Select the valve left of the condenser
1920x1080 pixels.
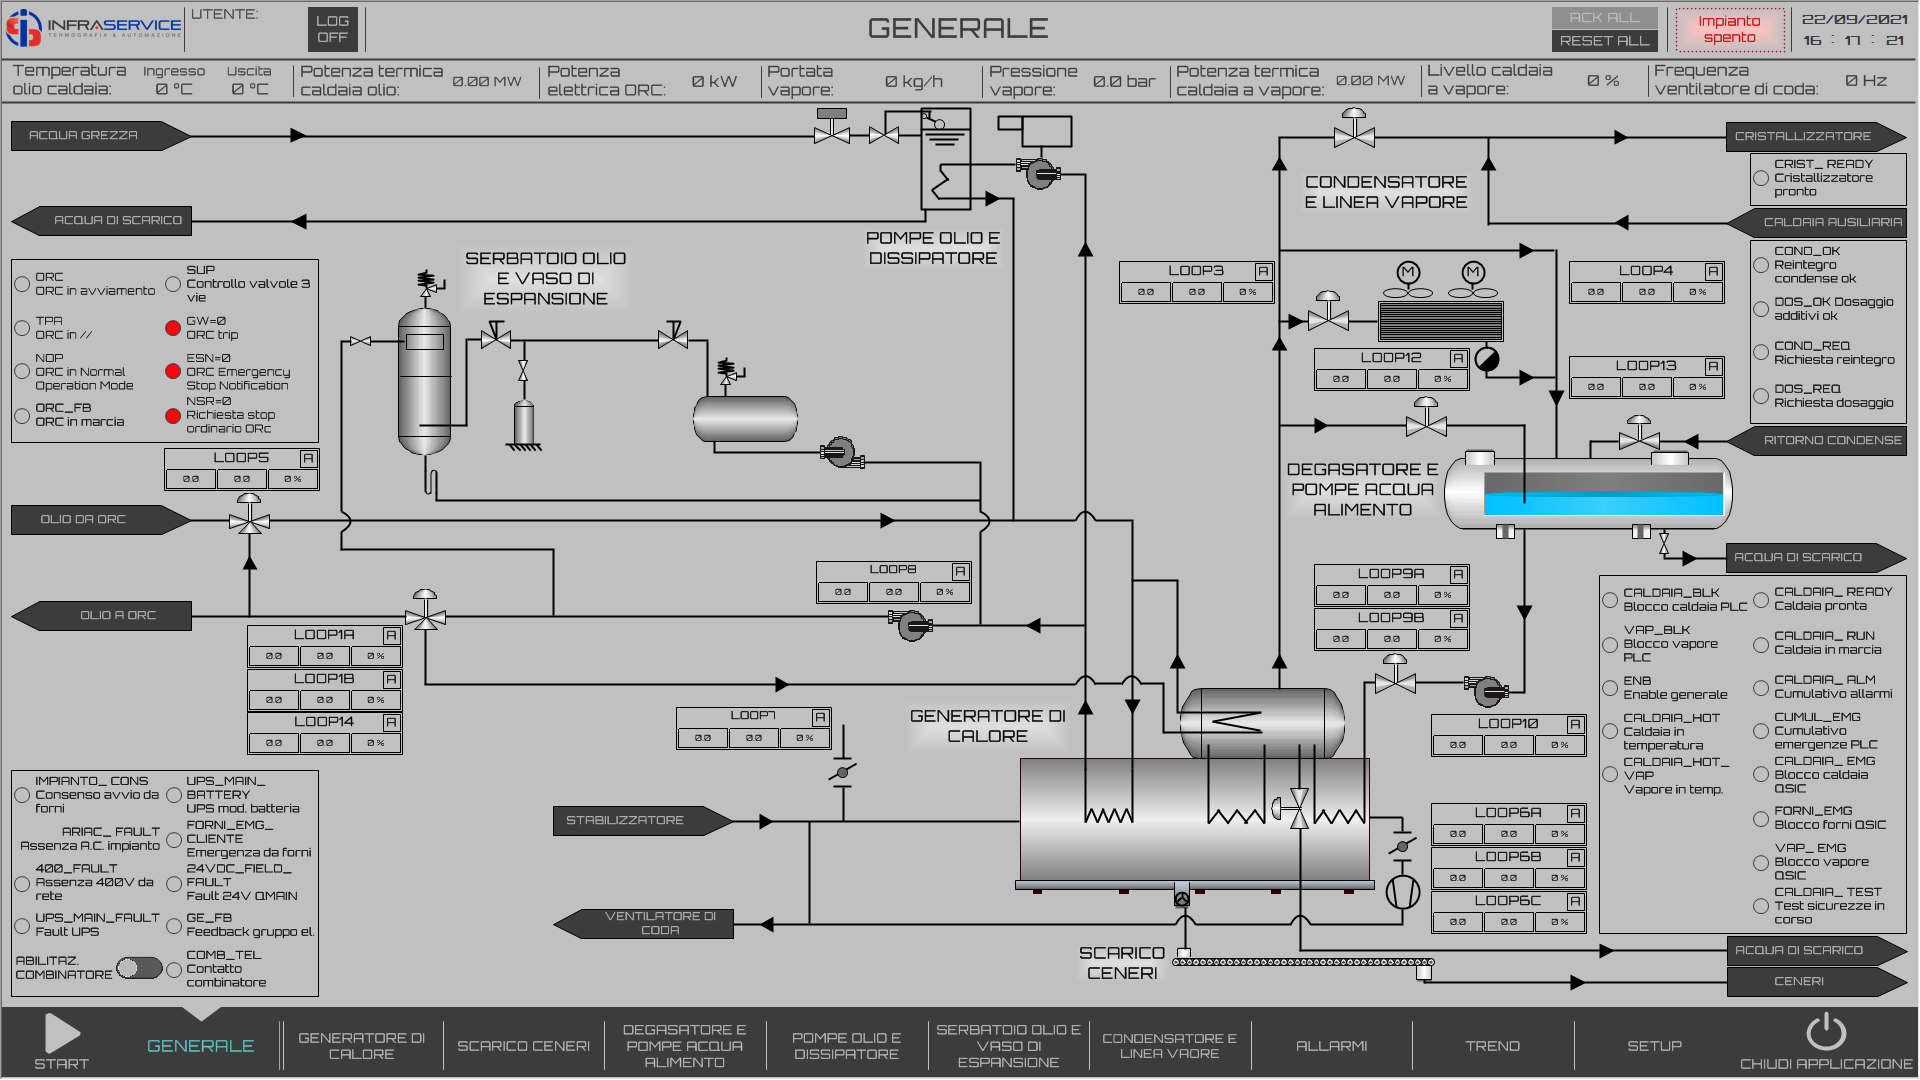coord(1328,314)
